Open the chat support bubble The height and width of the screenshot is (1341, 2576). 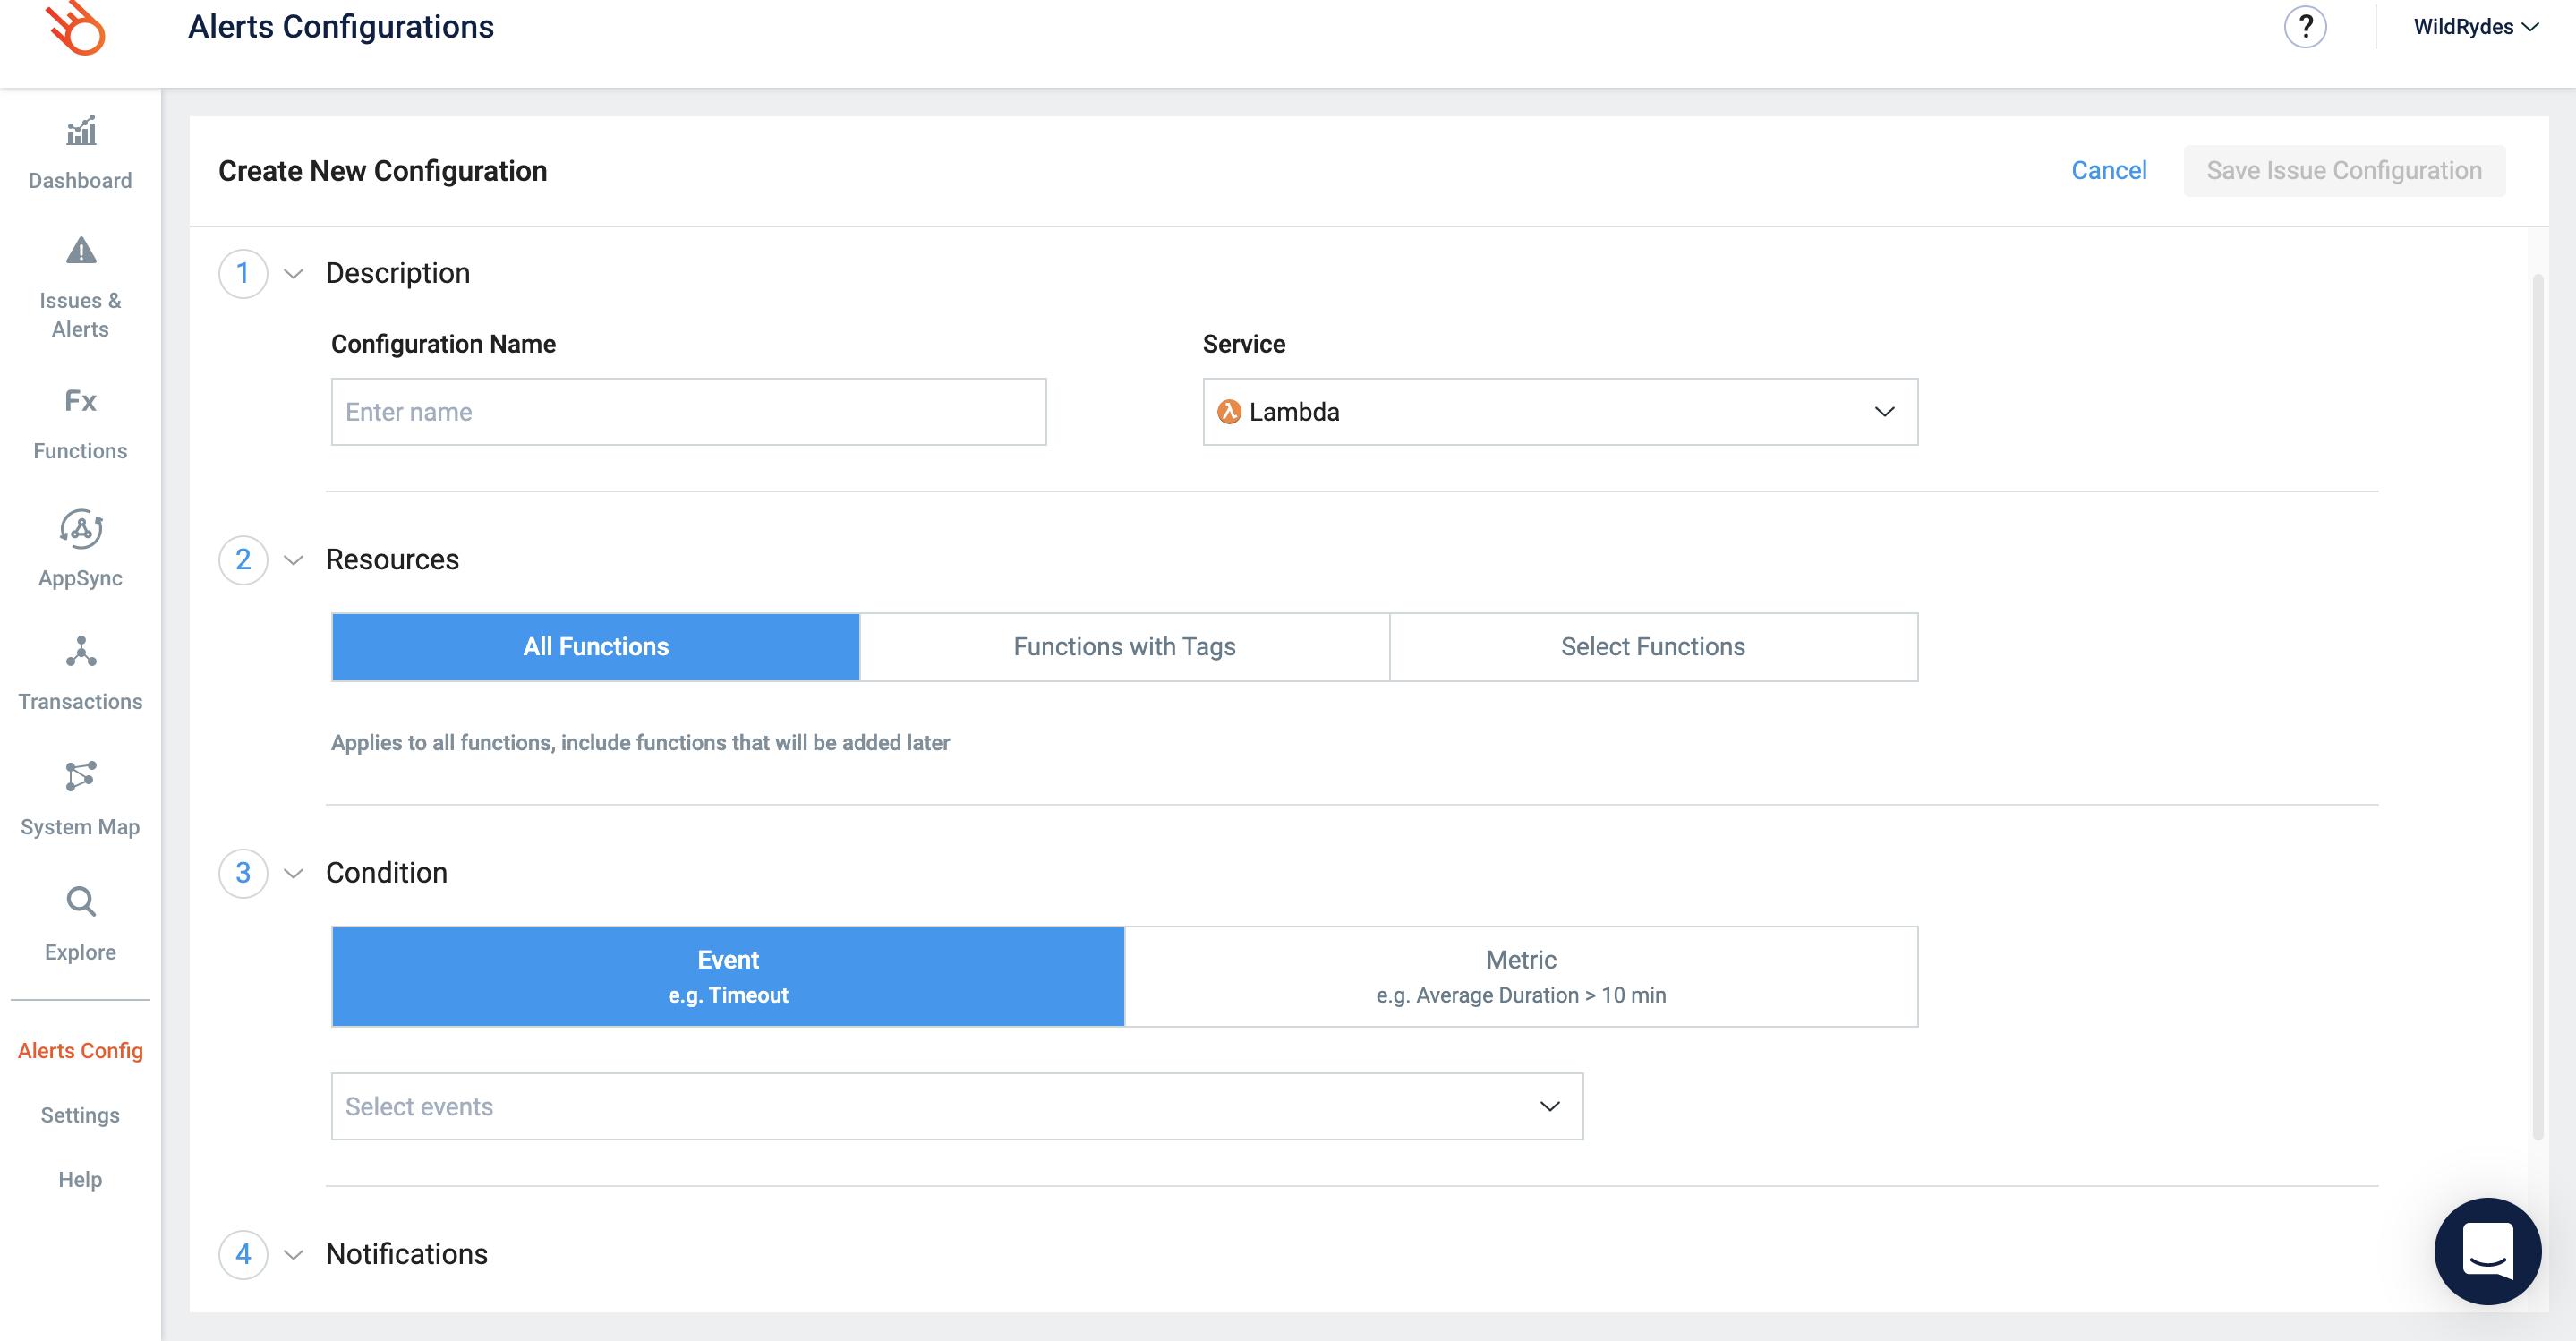(x=2487, y=1250)
